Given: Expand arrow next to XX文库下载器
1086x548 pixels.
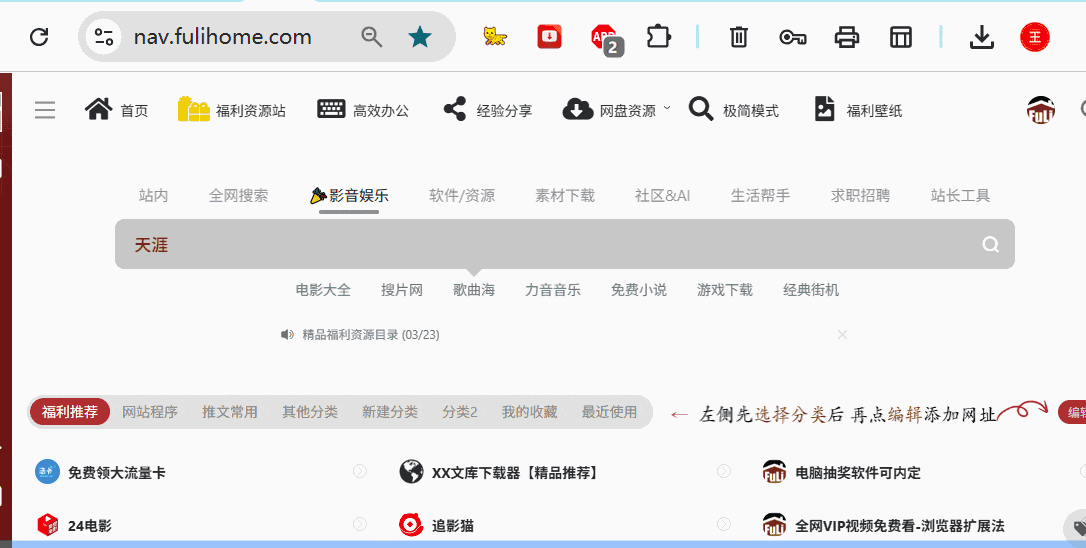Looking at the screenshot, I should (x=723, y=471).
